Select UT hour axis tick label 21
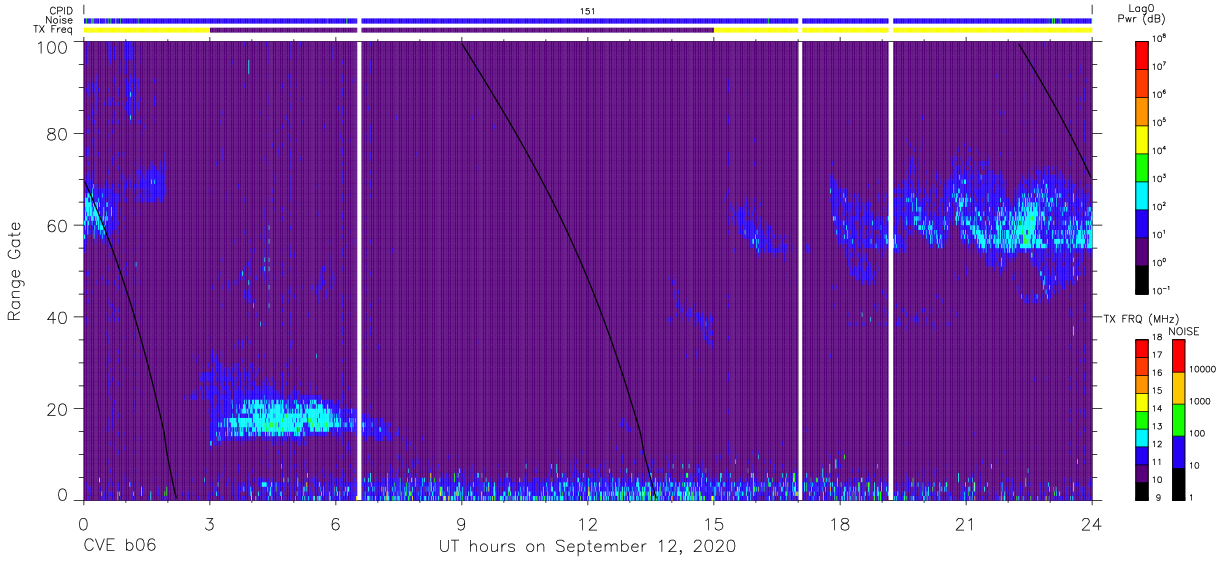 tap(966, 524)
